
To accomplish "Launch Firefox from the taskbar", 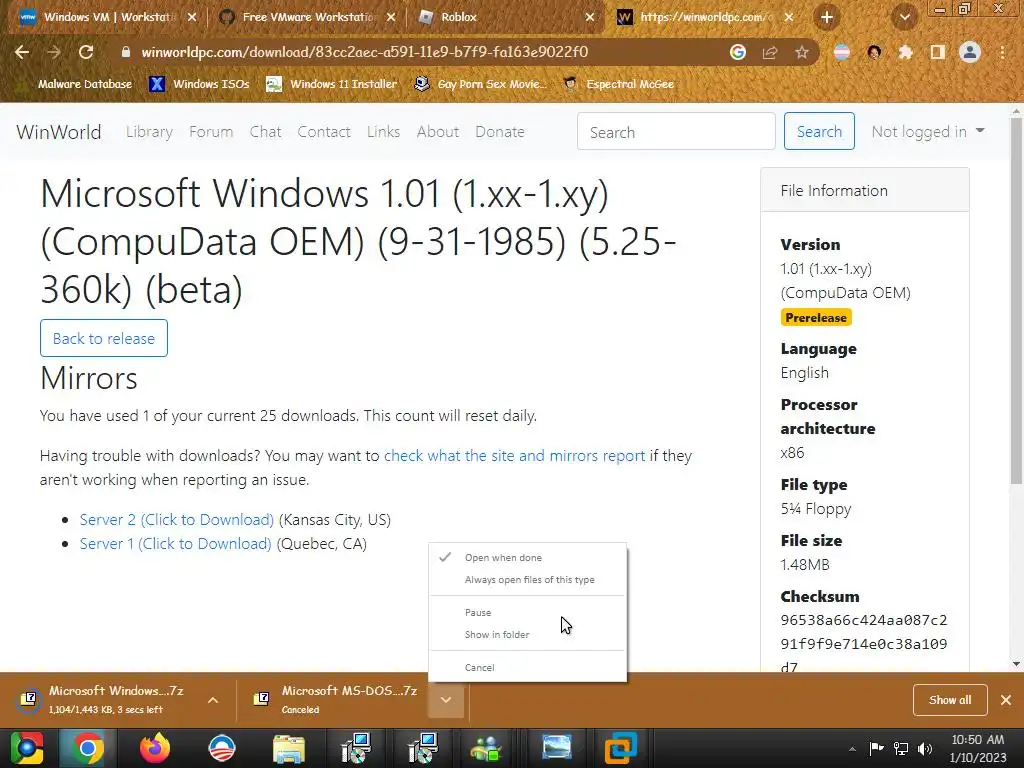I will (x=155, y=748).
